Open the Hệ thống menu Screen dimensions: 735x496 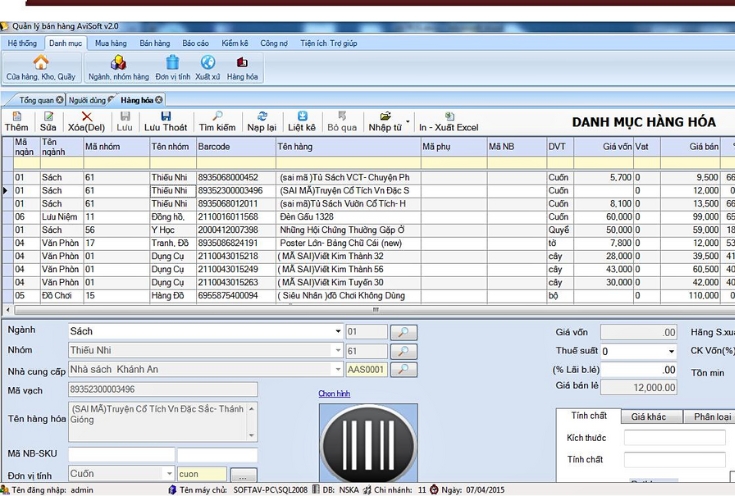click(x=22, y=43)
